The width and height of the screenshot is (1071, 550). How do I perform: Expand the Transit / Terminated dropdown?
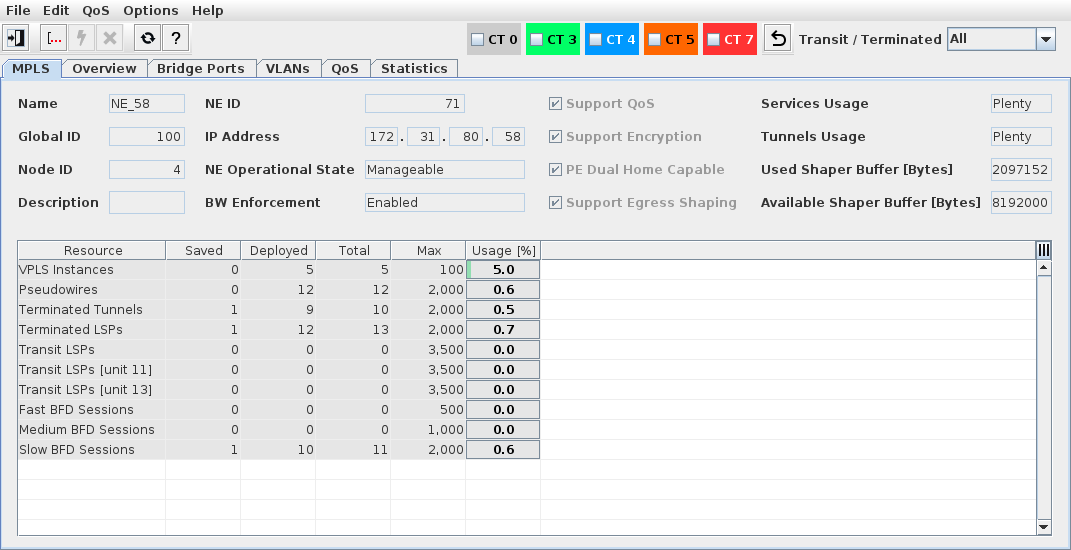click(1046, 39)
